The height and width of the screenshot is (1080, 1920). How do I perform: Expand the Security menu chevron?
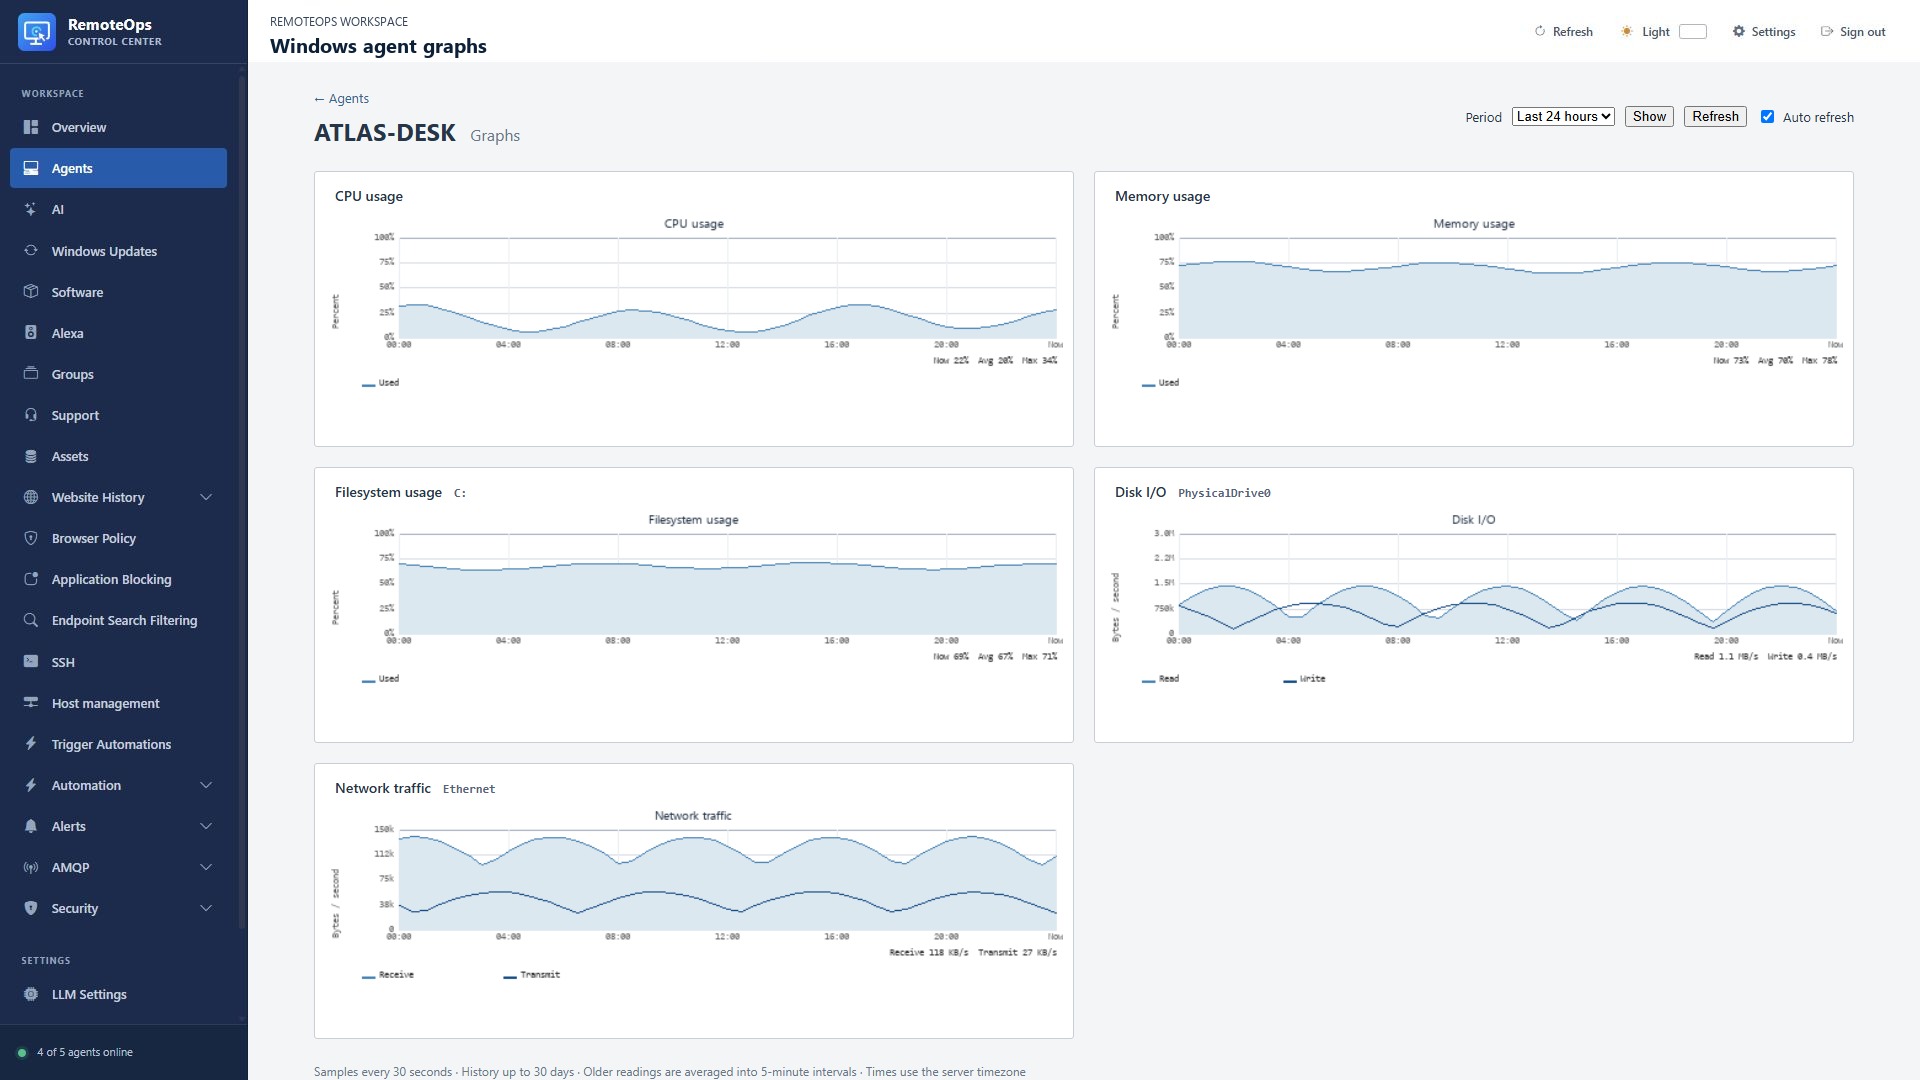(x=206, y=908)
